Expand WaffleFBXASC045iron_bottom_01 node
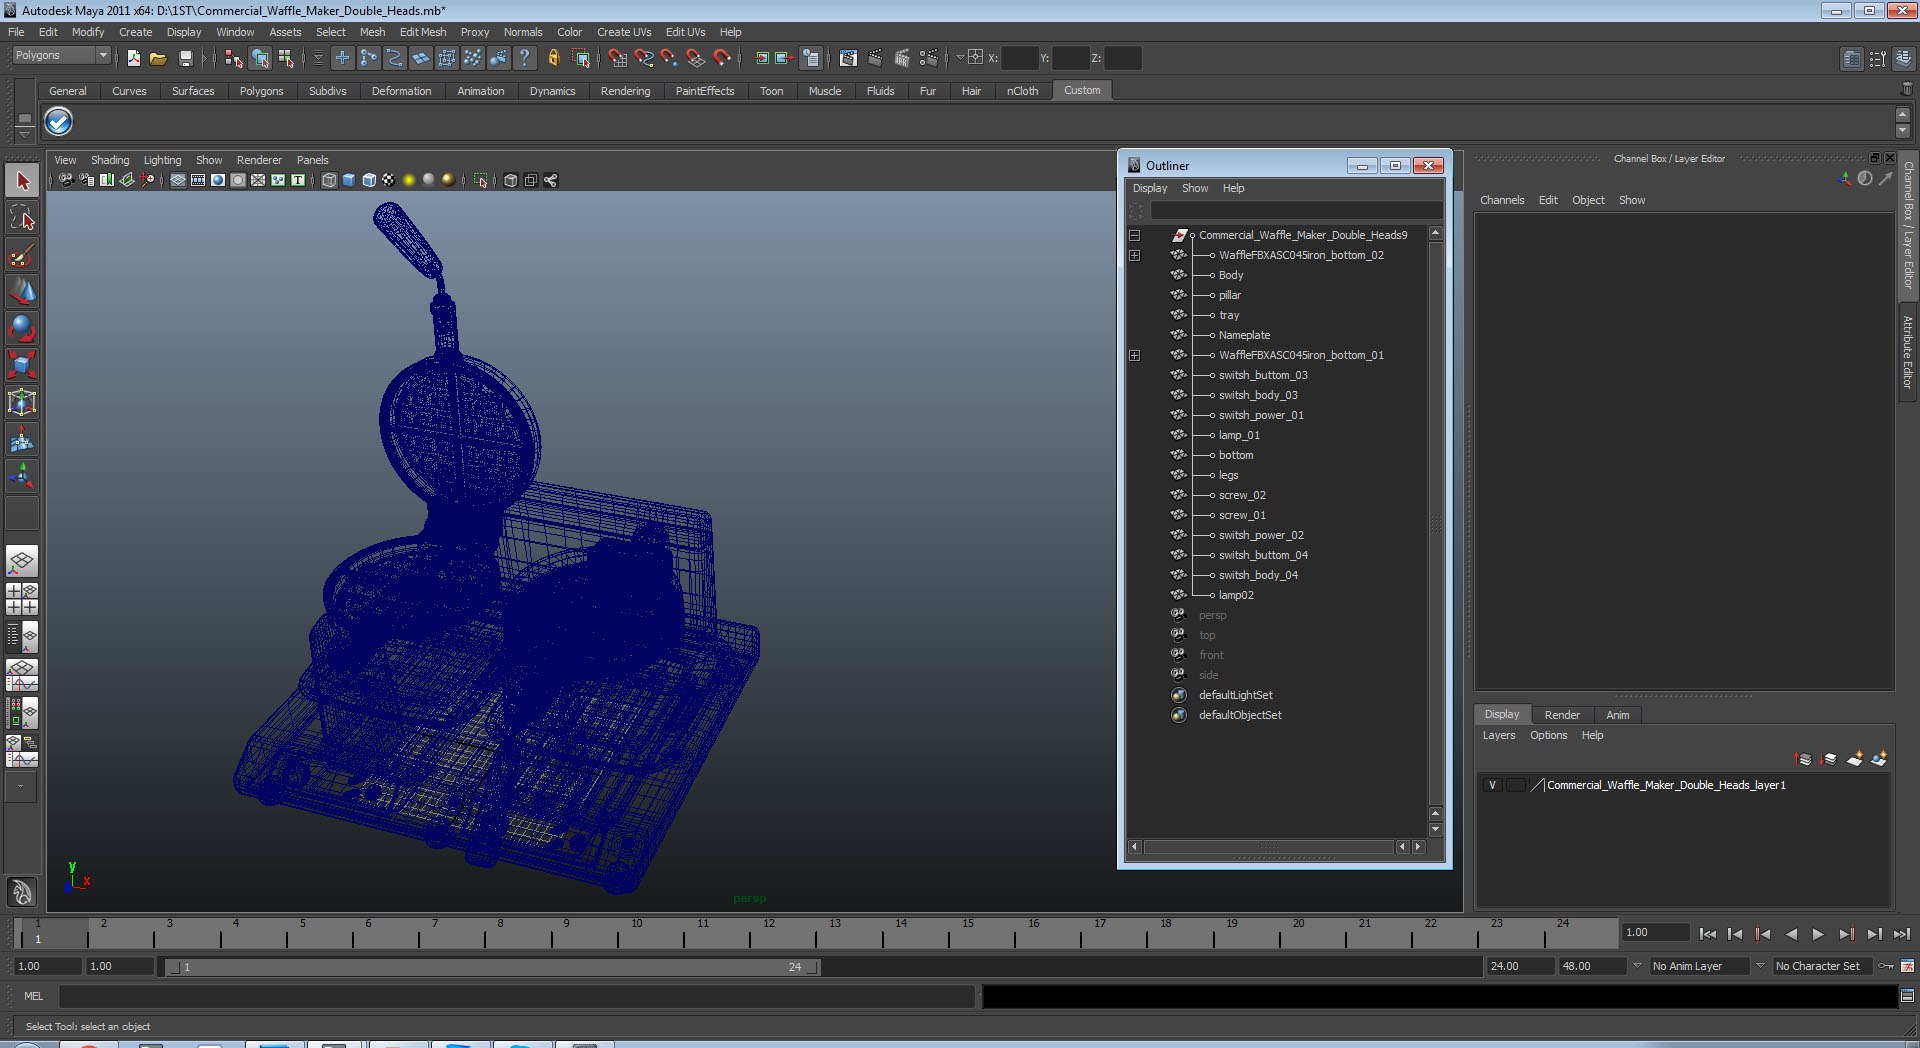The image size is (1920, 1048). 1134,356
